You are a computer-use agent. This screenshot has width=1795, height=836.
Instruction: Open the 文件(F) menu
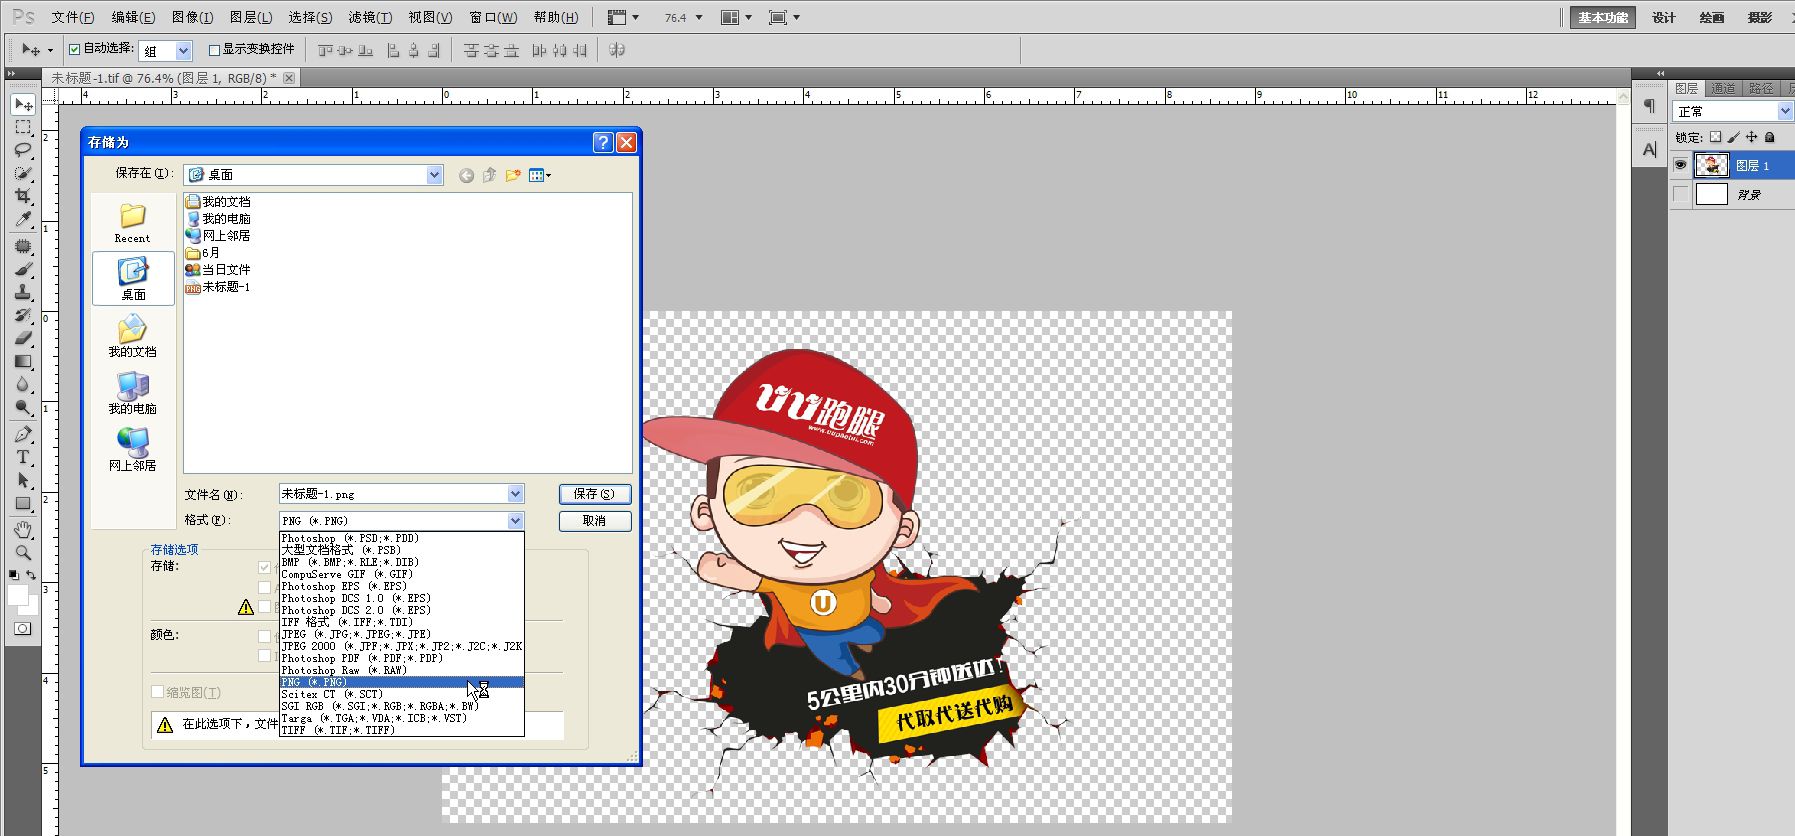pyautogui.click(x=73, y=17)
